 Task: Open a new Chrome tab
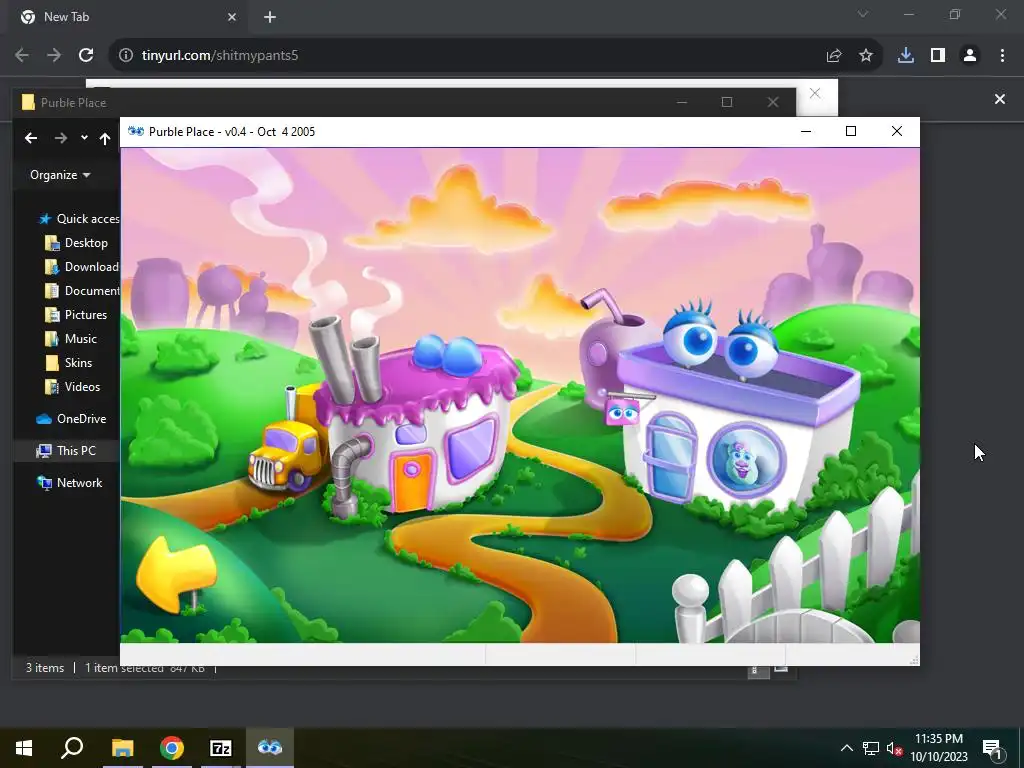pyautogui.click(x=270, y=18)
